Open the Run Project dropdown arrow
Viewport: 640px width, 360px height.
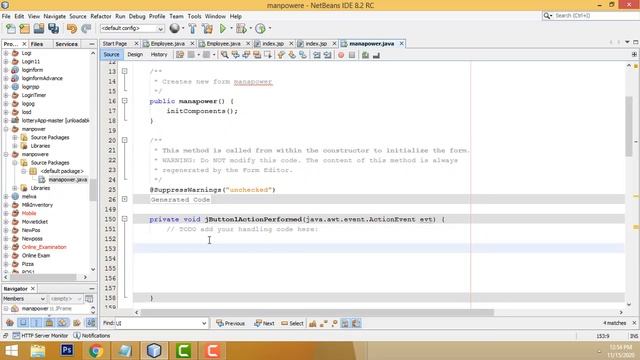click(231, 29)
